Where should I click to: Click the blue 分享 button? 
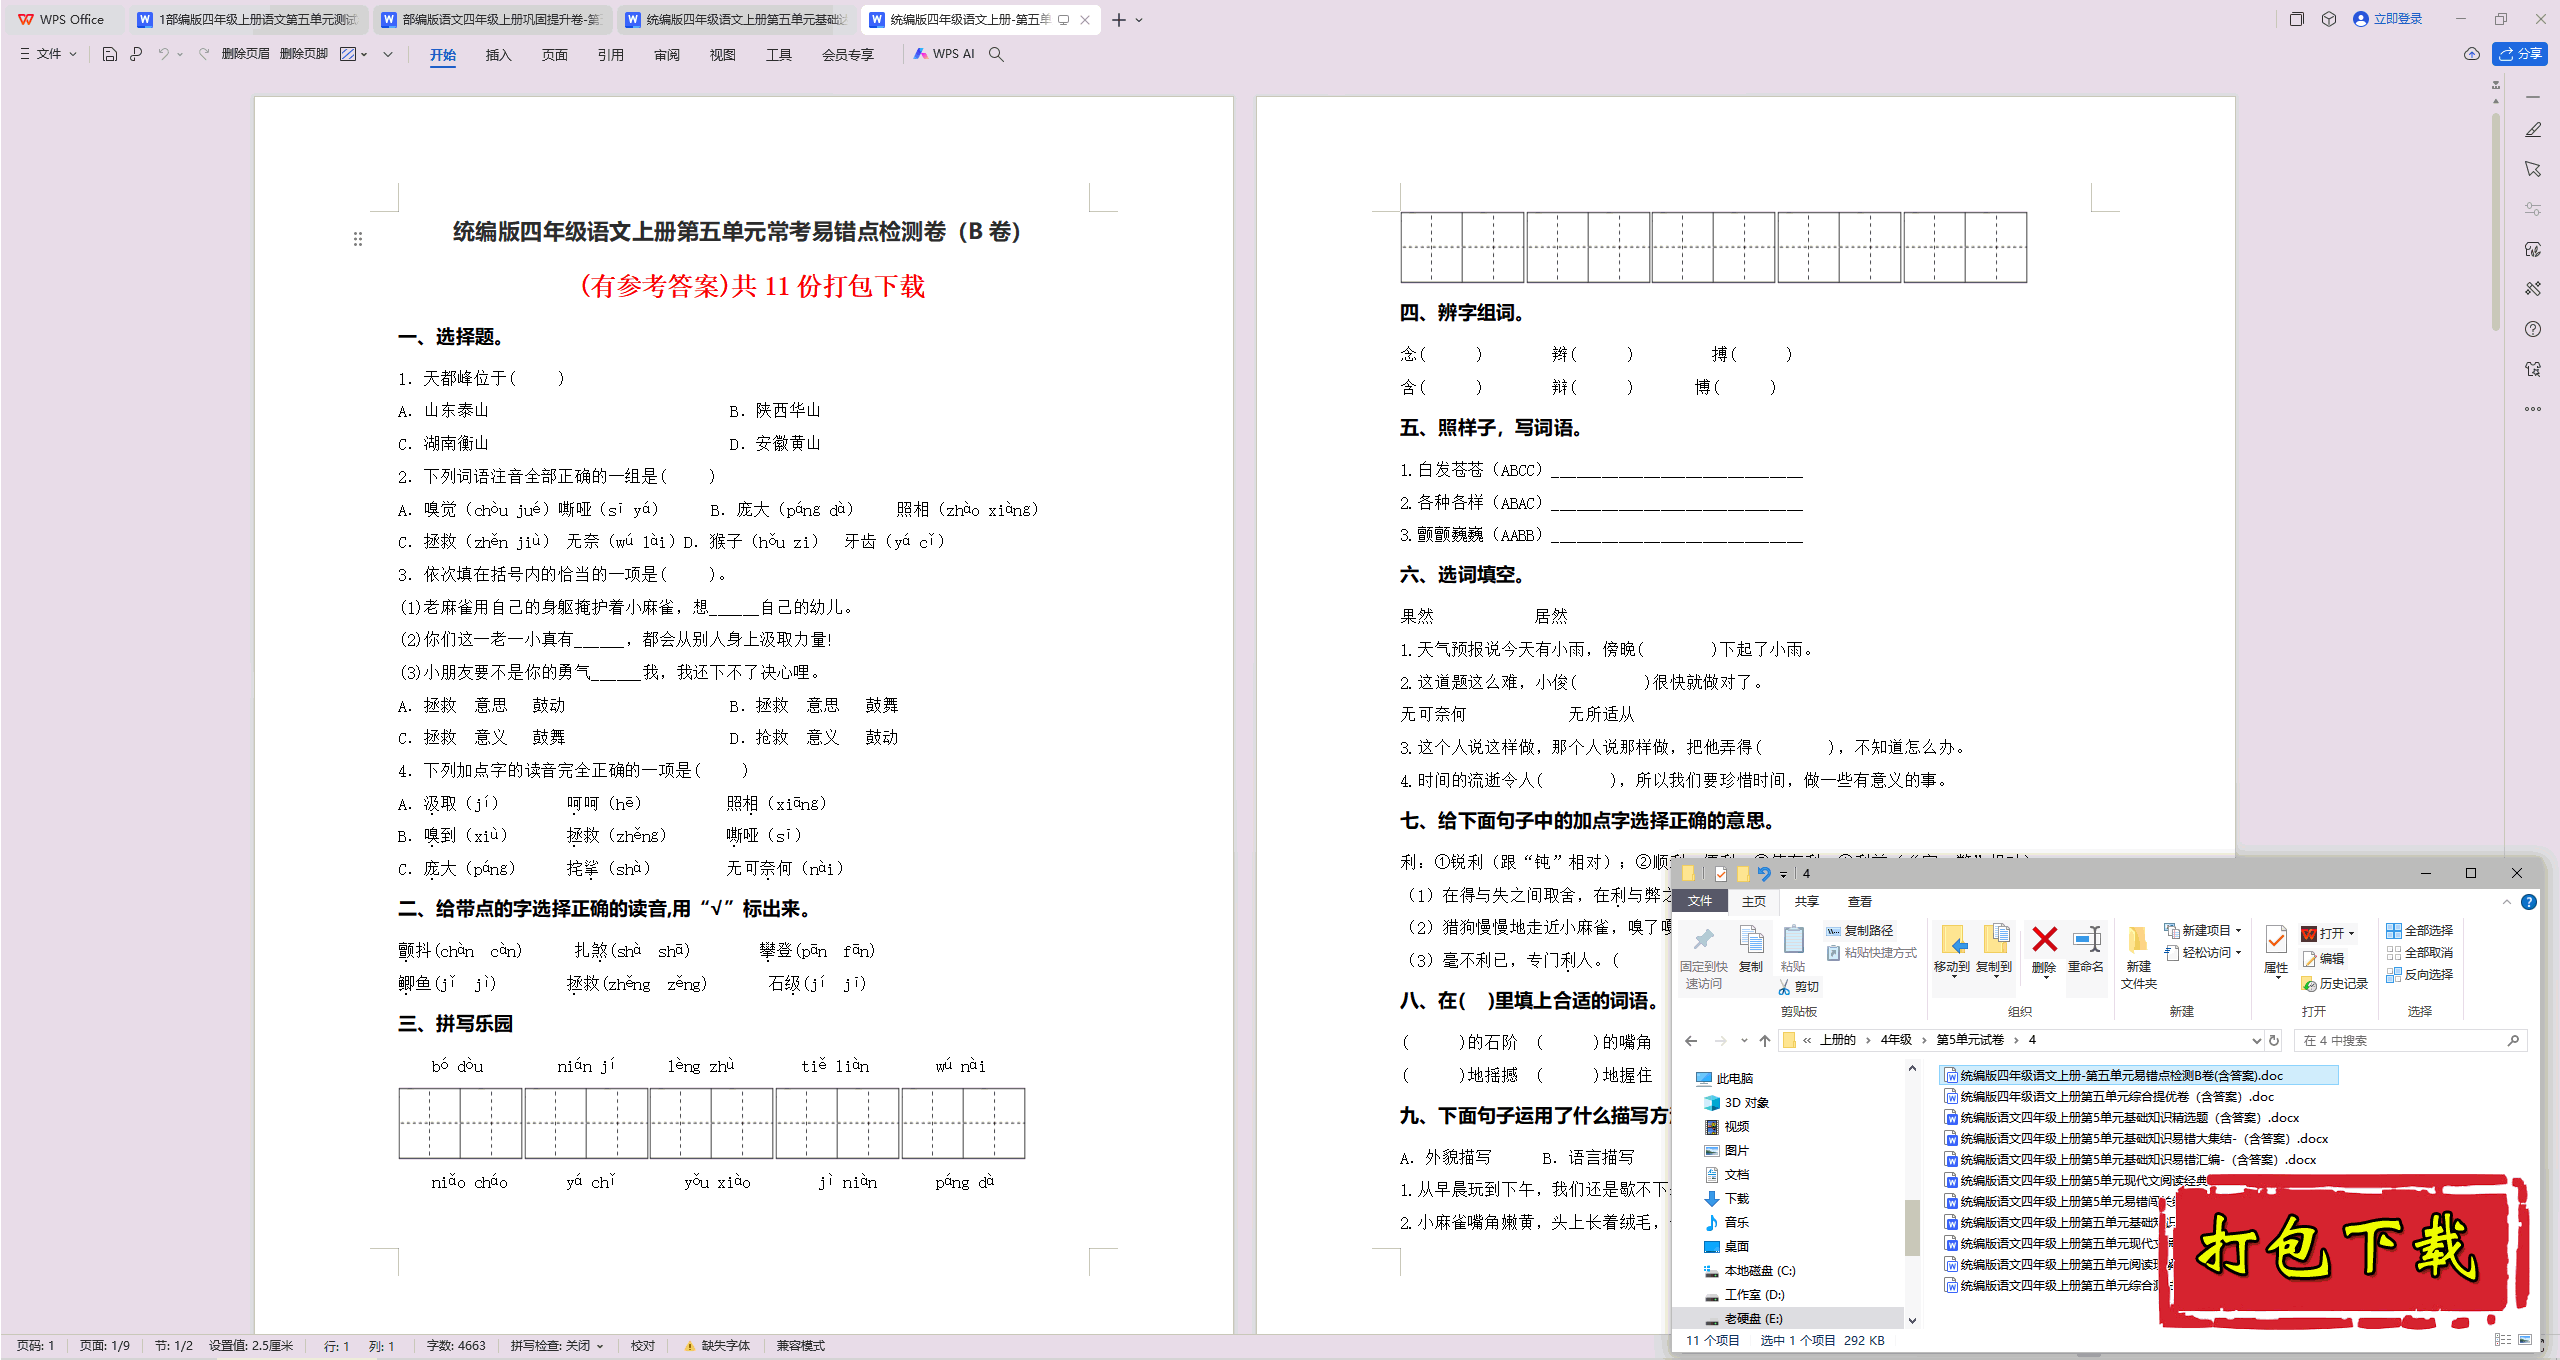tap(2520, 54)
